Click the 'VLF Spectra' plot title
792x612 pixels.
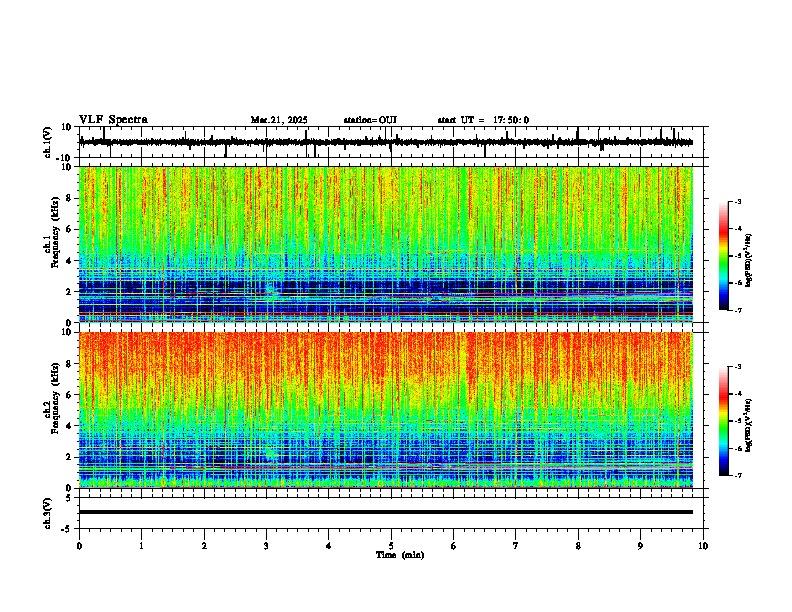pyautogui.click(x=113, y=120)
